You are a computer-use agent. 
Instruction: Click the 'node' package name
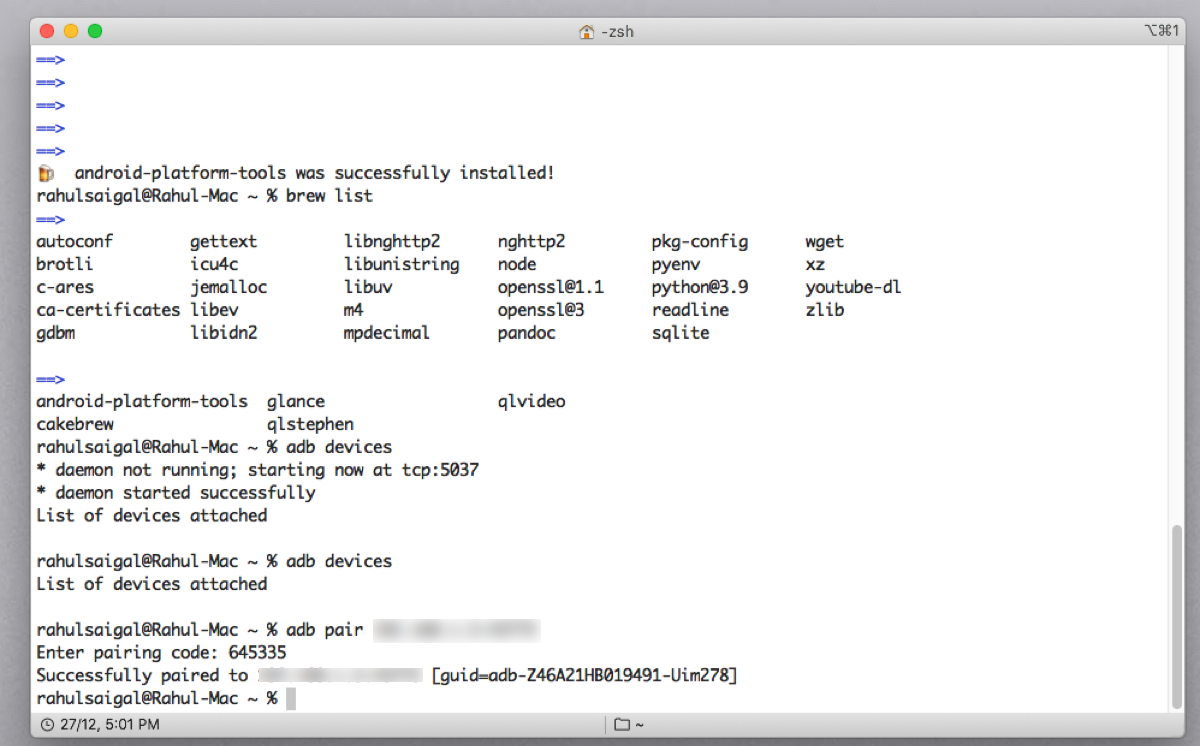516,265
